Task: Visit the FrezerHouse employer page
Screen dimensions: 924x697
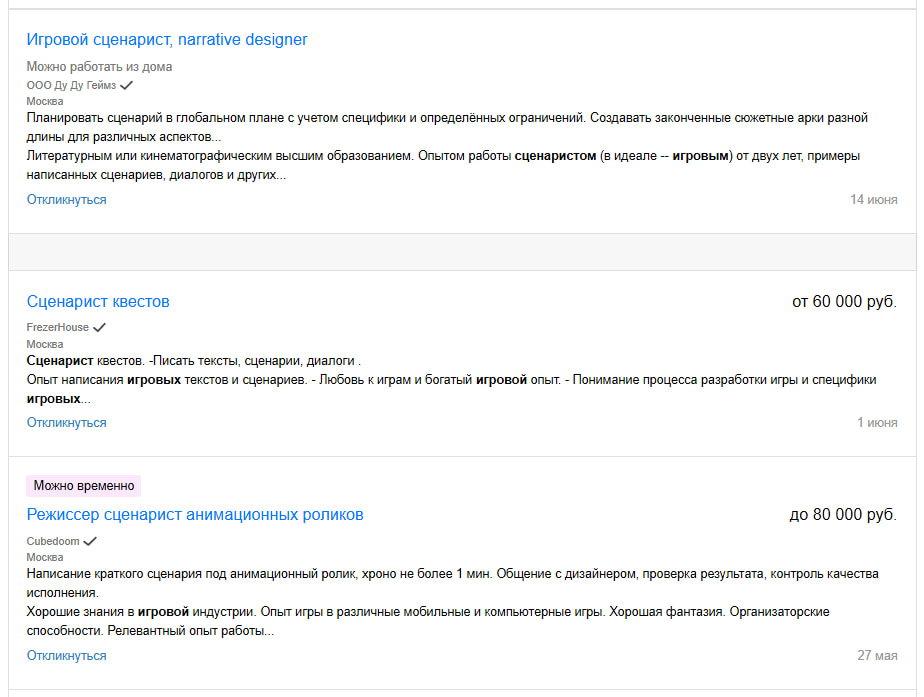Action: click(x=57, y=327)
